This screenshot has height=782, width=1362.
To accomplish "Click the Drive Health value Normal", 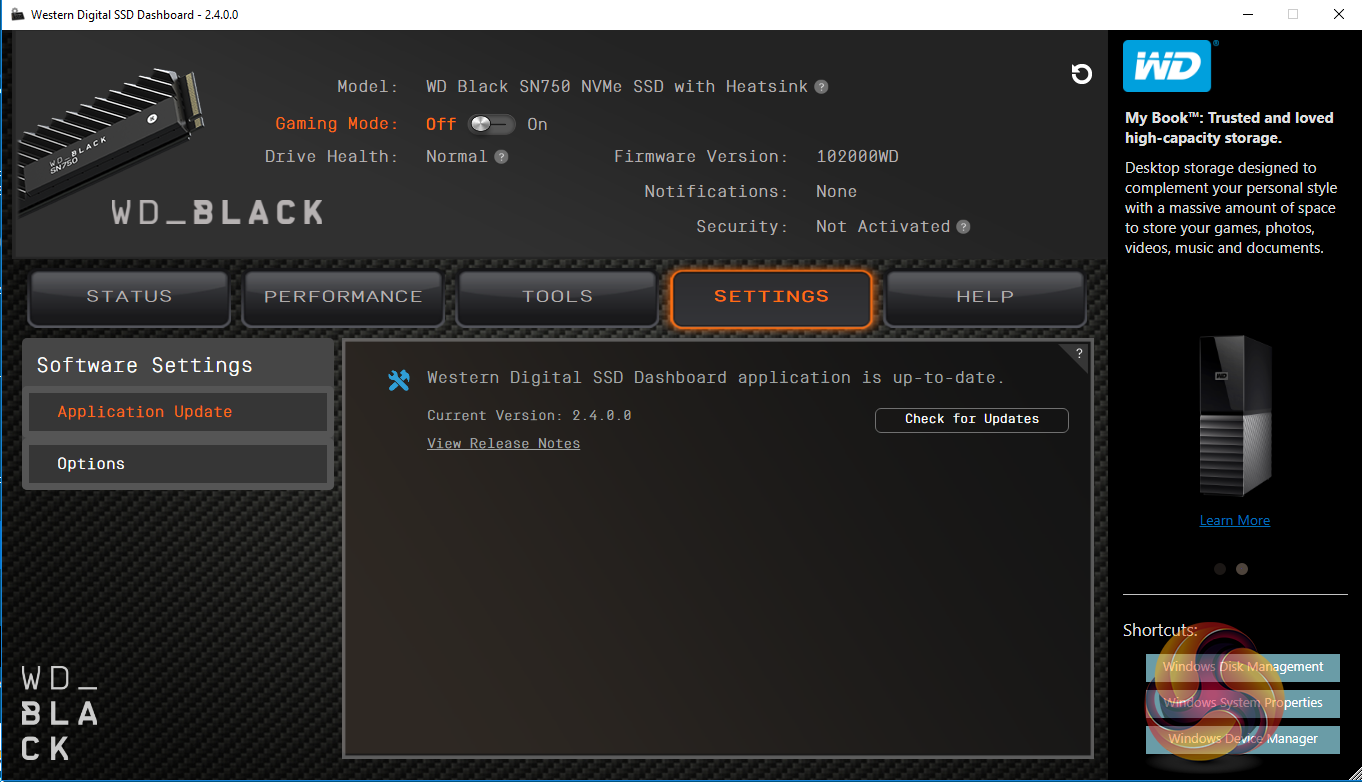I will (x=457, y=157).
